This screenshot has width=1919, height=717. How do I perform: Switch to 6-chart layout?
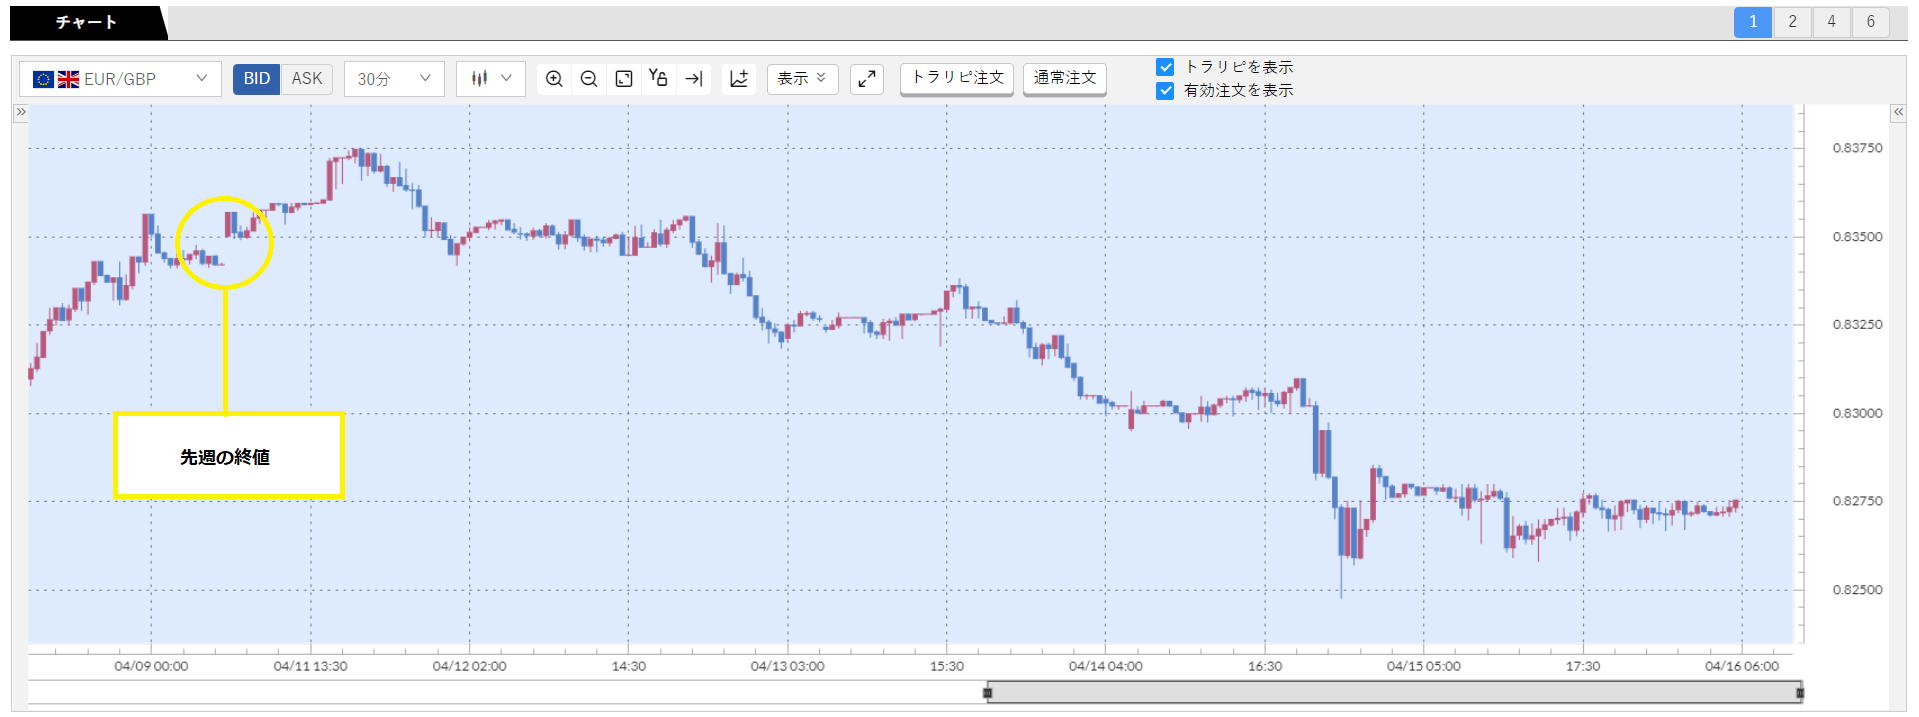[x=1870, y=22]
